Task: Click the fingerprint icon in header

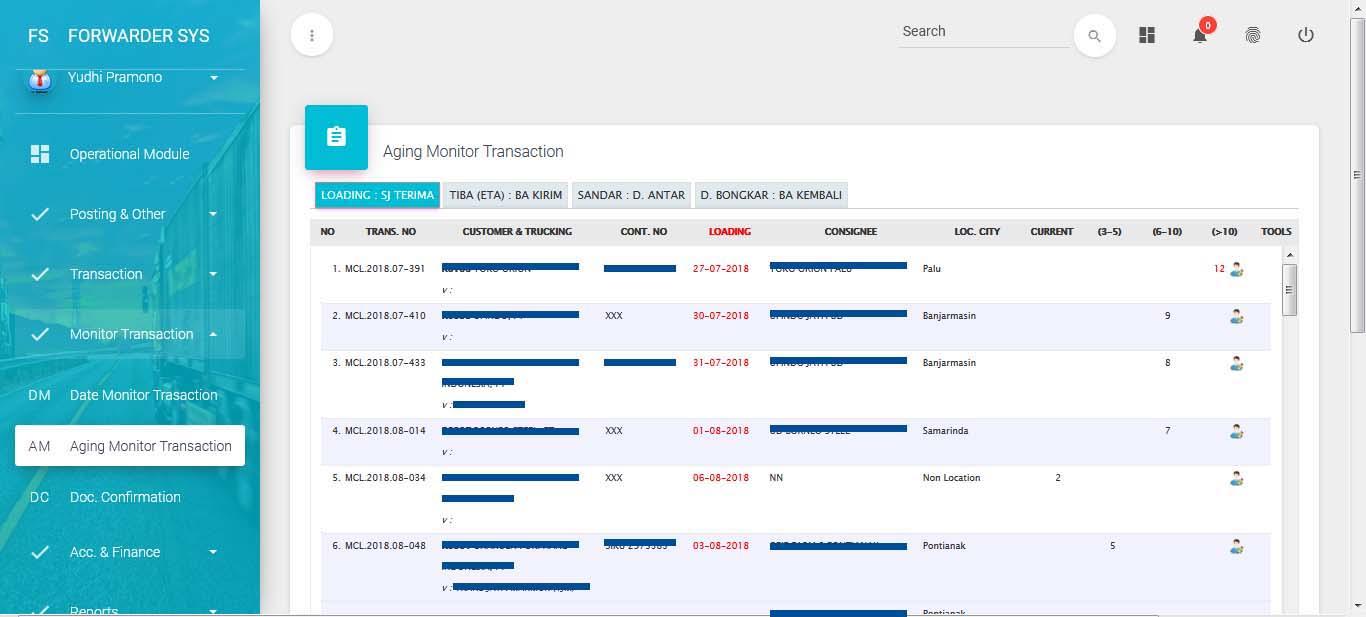Action: click(x=1252, y=35)
